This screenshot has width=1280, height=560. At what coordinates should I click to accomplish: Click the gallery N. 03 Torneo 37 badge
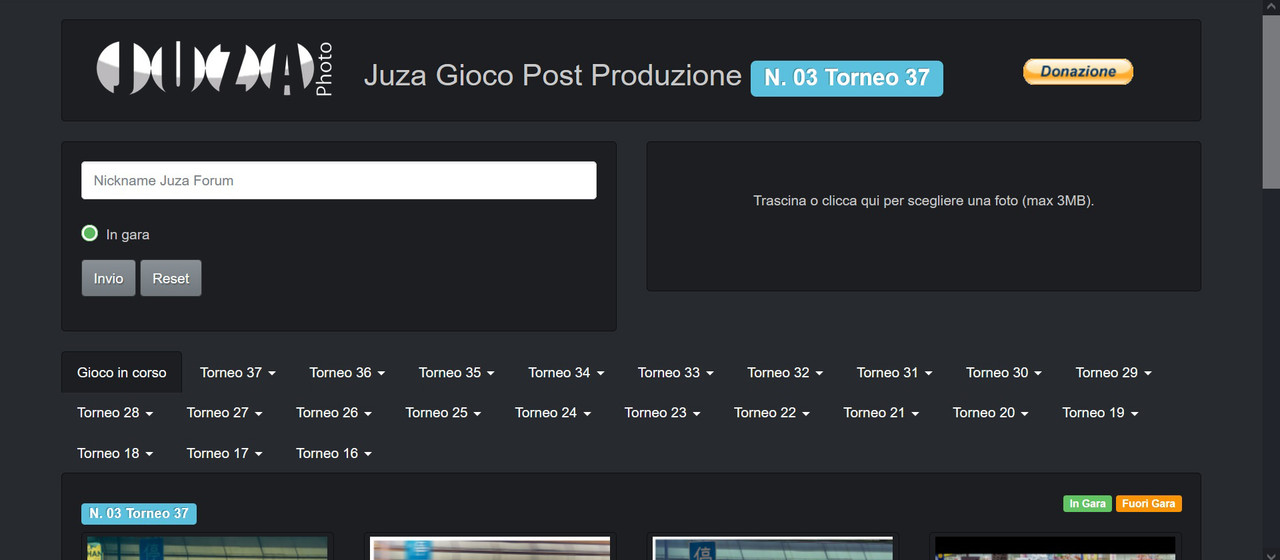(139, 513)
